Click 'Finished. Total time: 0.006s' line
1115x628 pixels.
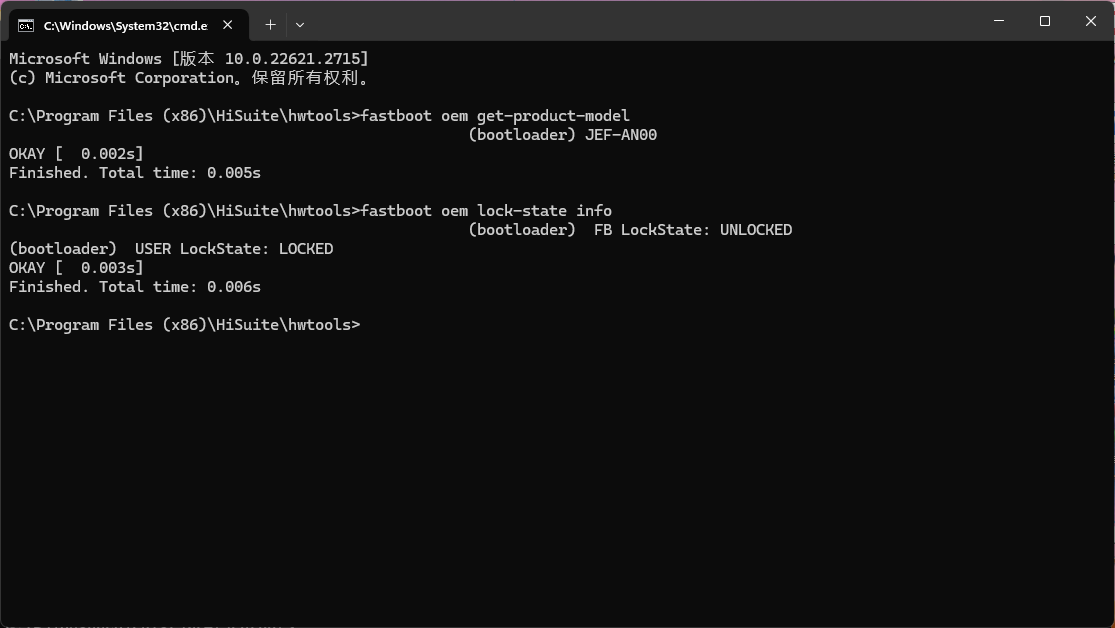tap(135, 287)
